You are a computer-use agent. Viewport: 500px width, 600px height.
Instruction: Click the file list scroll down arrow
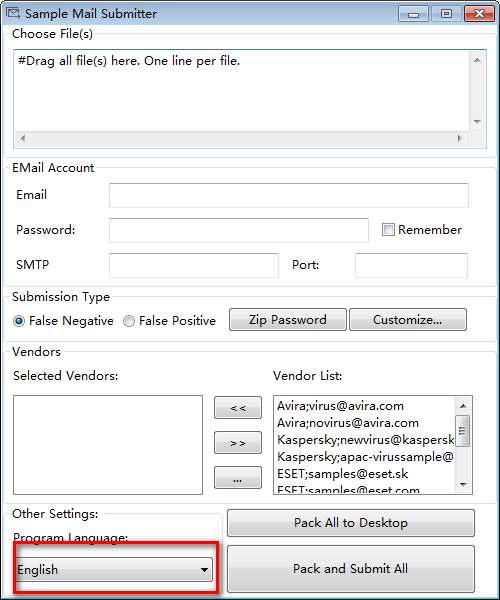477,122
